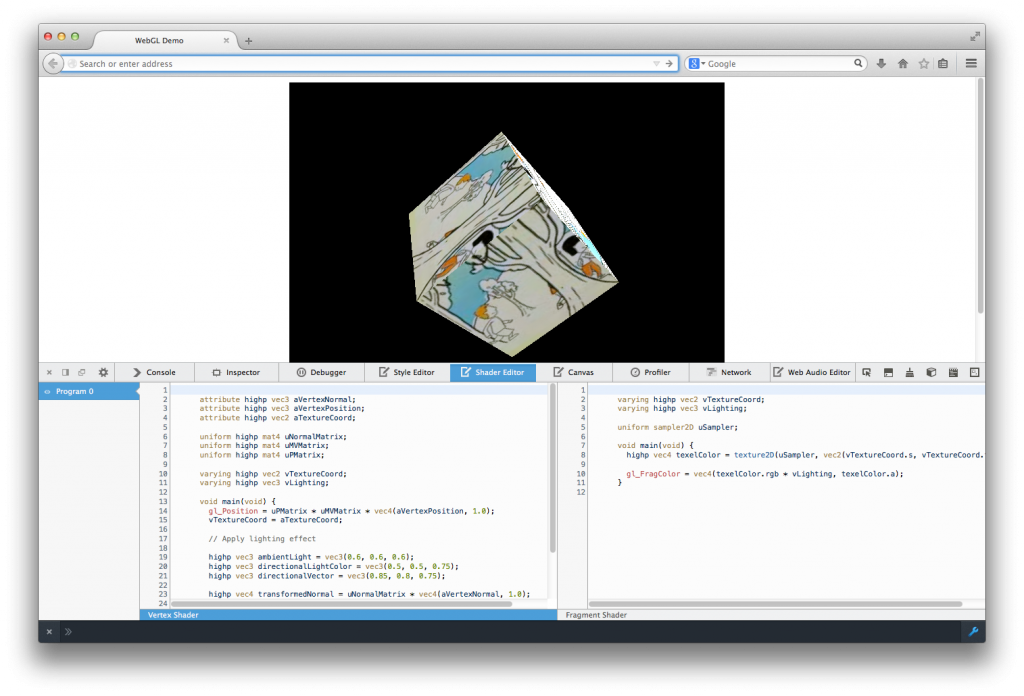Close the developer toolbar at bottom

pyautogui.click(x=49, y=632)
